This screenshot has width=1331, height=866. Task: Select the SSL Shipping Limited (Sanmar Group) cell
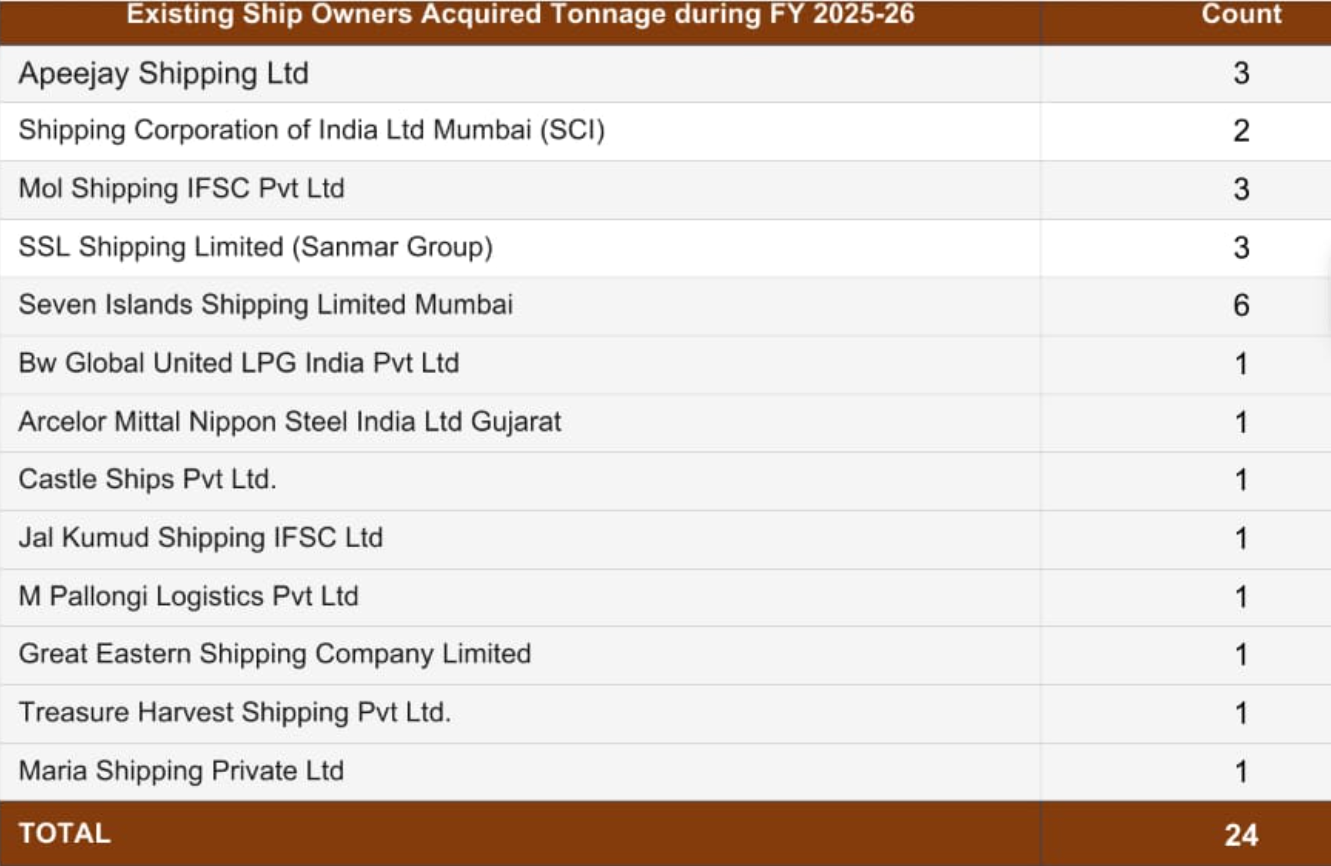[x=255, y=247]
